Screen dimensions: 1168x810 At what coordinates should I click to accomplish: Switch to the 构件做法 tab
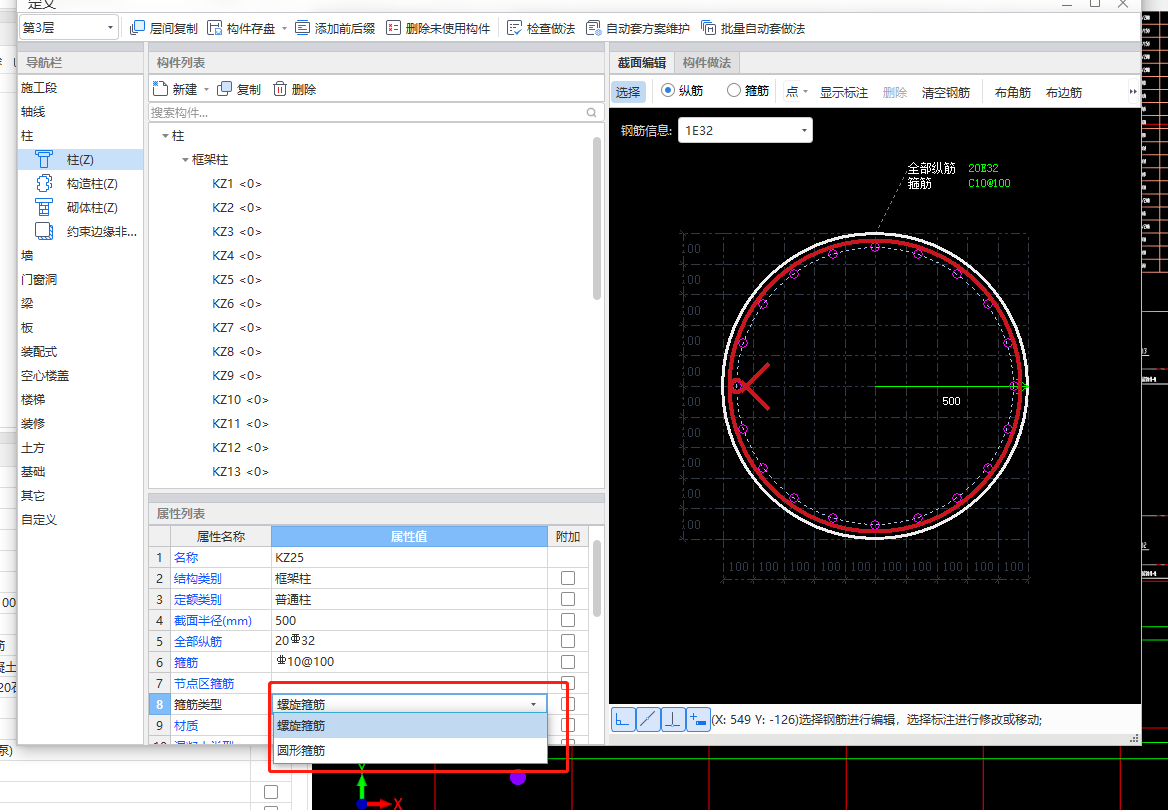[707, 63]
